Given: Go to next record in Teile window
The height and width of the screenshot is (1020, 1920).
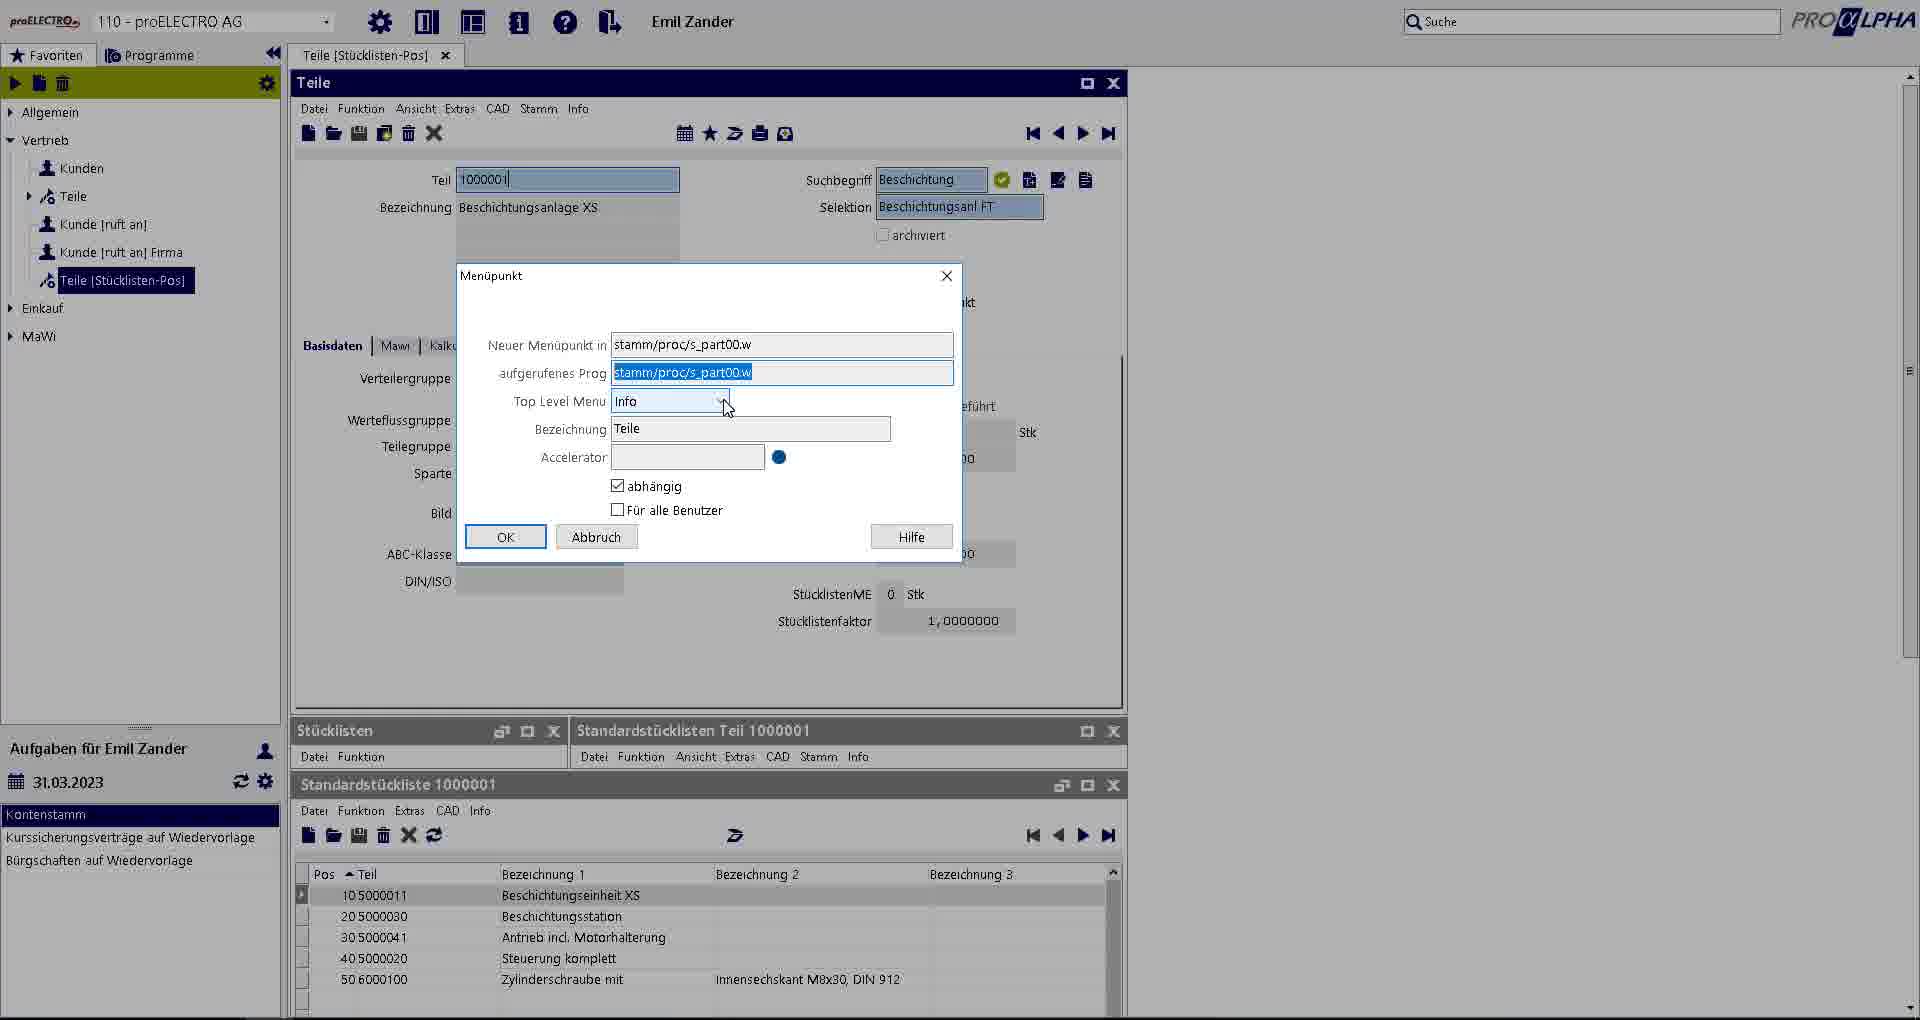Looking at the screenshot, I should 1083,133.
